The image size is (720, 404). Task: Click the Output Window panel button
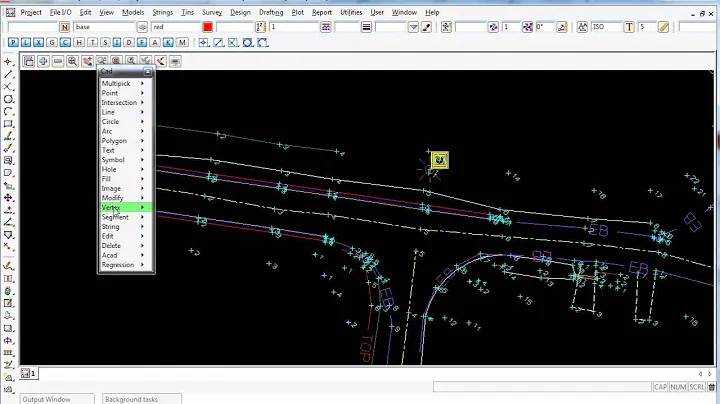pyautogui.click(x=57, y=399)
